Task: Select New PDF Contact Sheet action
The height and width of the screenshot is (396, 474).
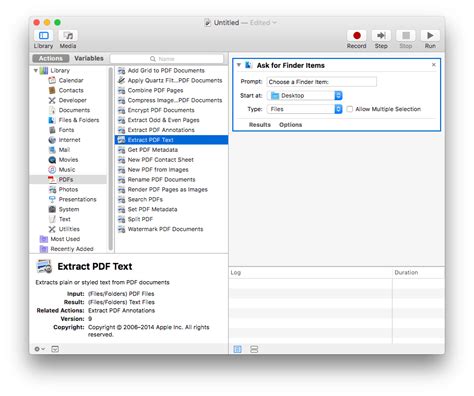Action: 160,160
